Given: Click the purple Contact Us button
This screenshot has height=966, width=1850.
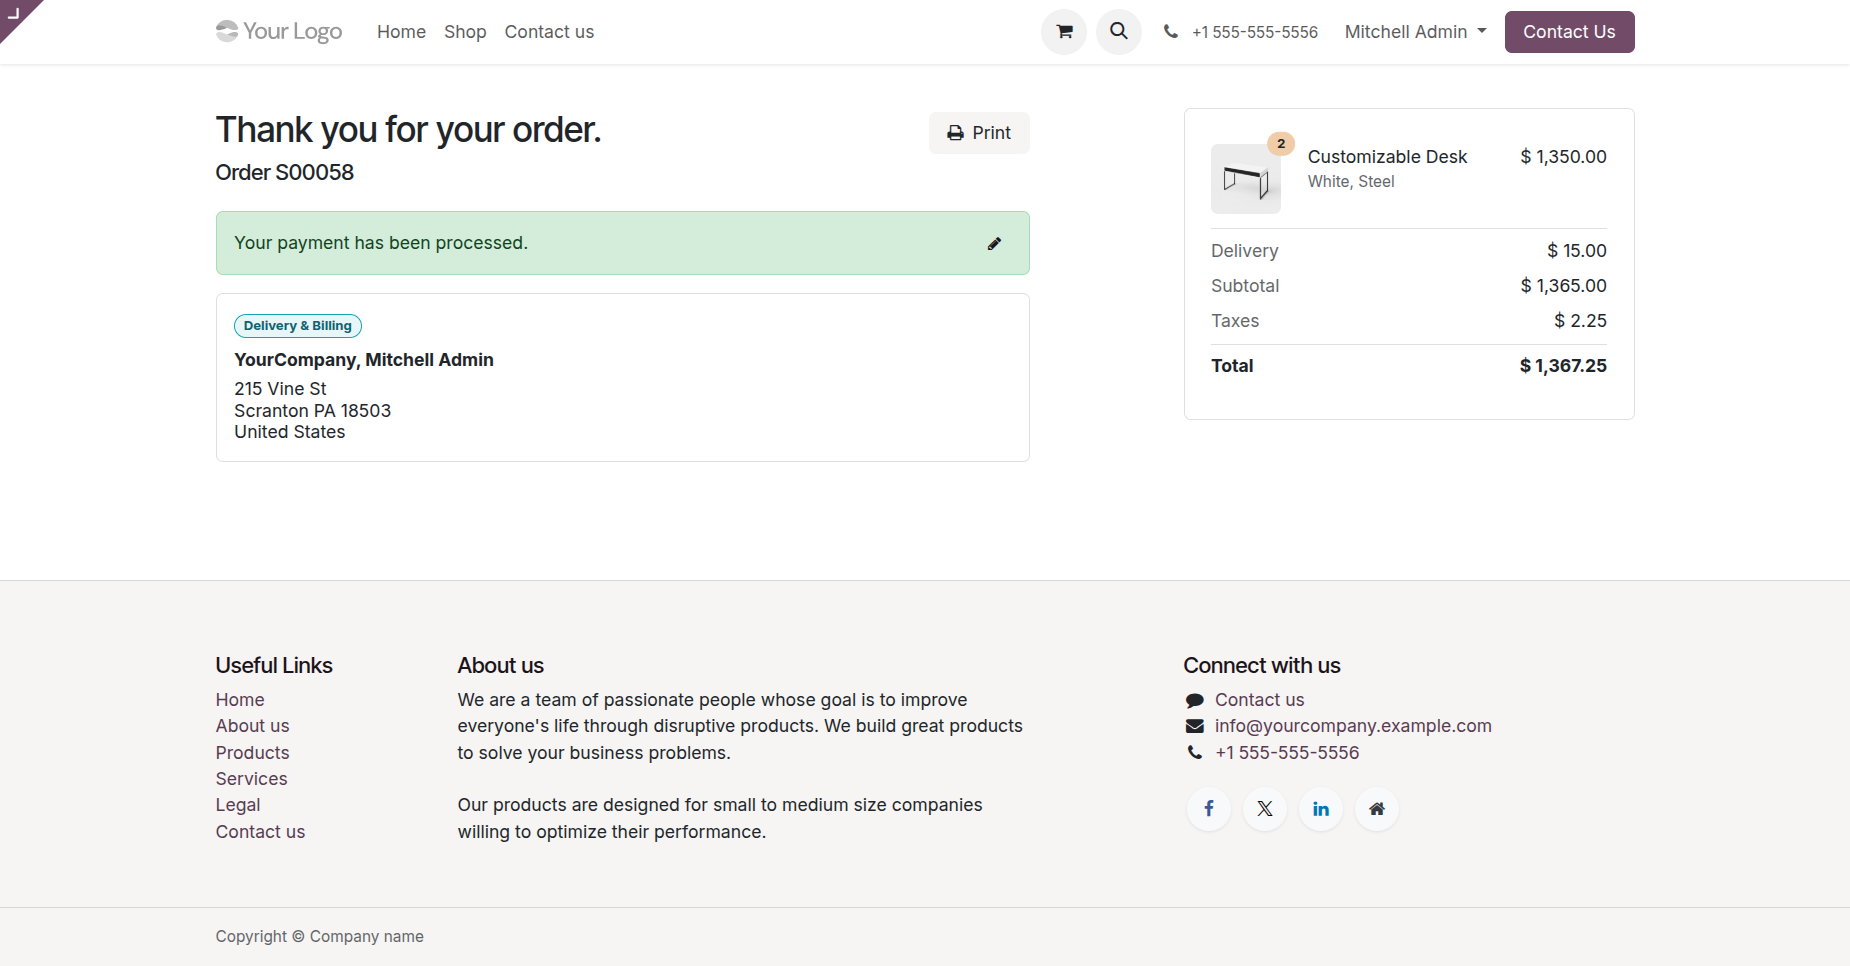Looking at the screenshot, I should coord(1568,32).
